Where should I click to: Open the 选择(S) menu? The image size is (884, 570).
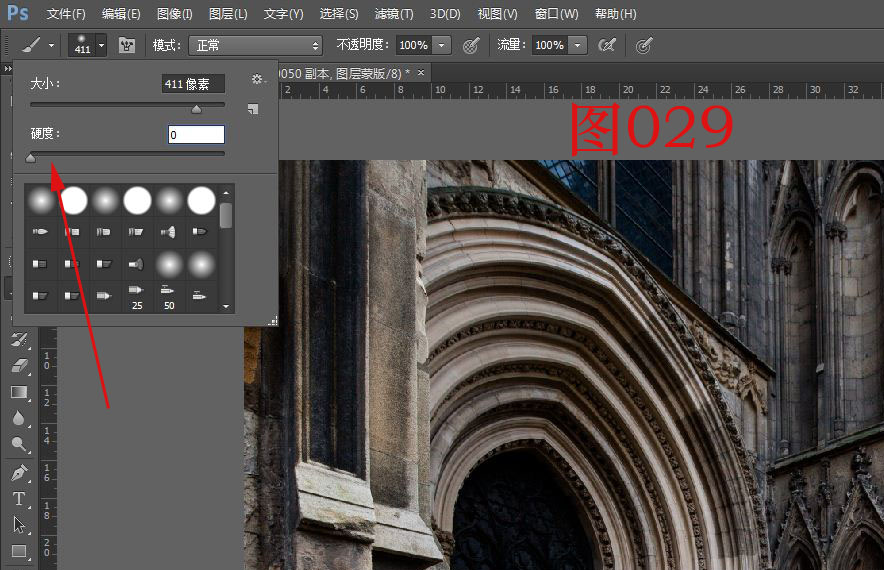click(339, 14)
